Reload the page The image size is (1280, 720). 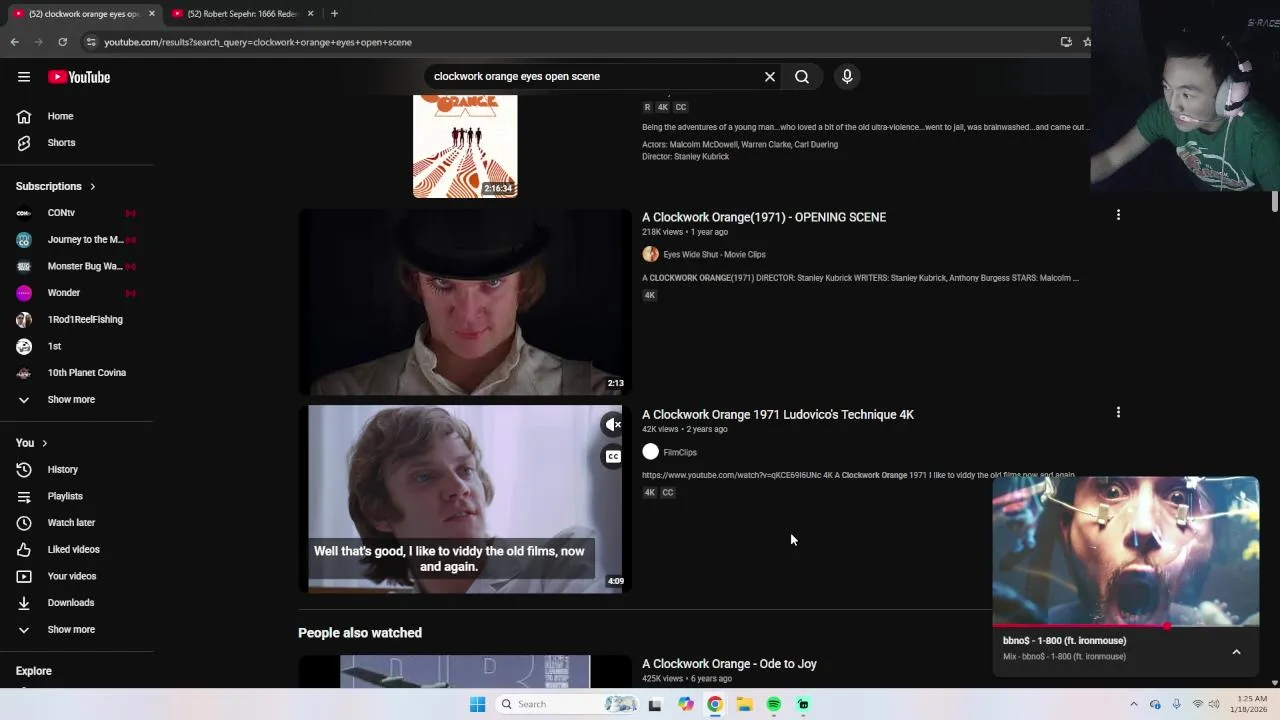coord(62,42)
